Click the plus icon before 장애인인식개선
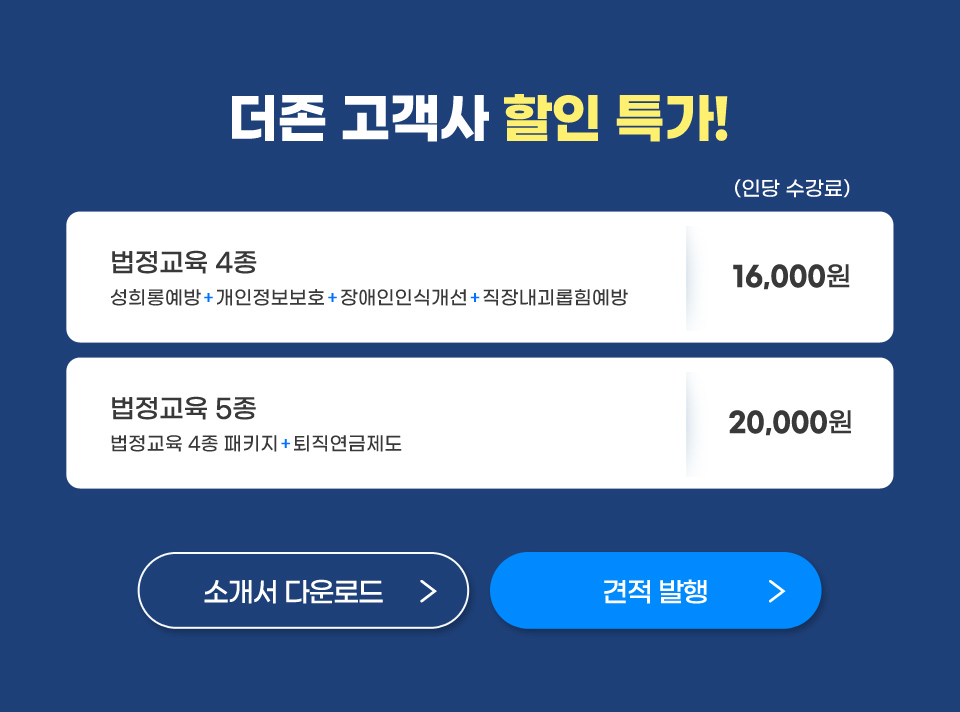This screenshot has height=712, width=960. [332, 298]
